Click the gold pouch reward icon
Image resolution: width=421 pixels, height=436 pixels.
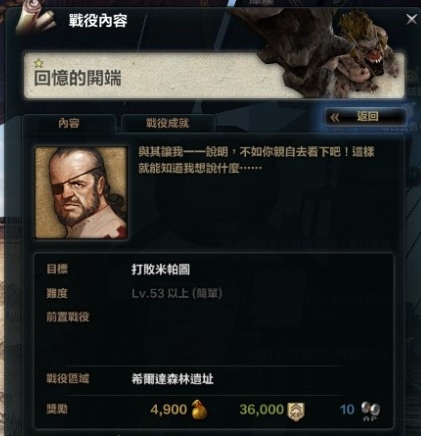[199, 410]
